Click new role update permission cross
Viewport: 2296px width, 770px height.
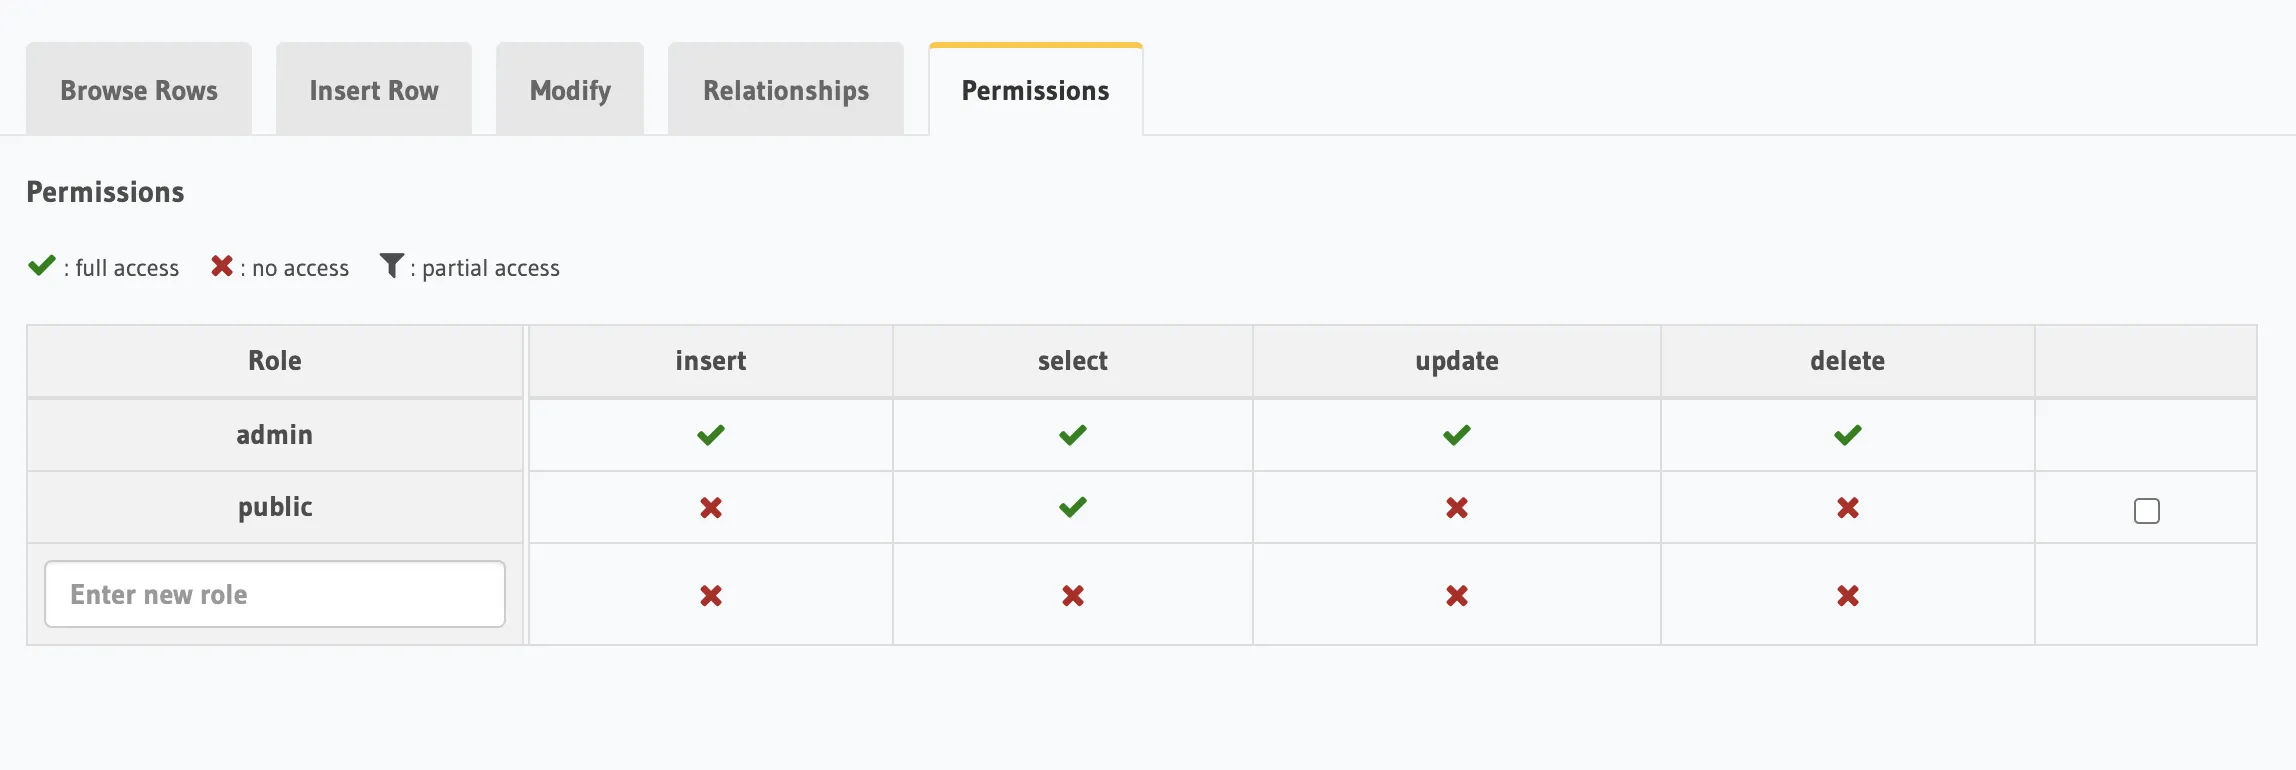tap(1456, 596)
